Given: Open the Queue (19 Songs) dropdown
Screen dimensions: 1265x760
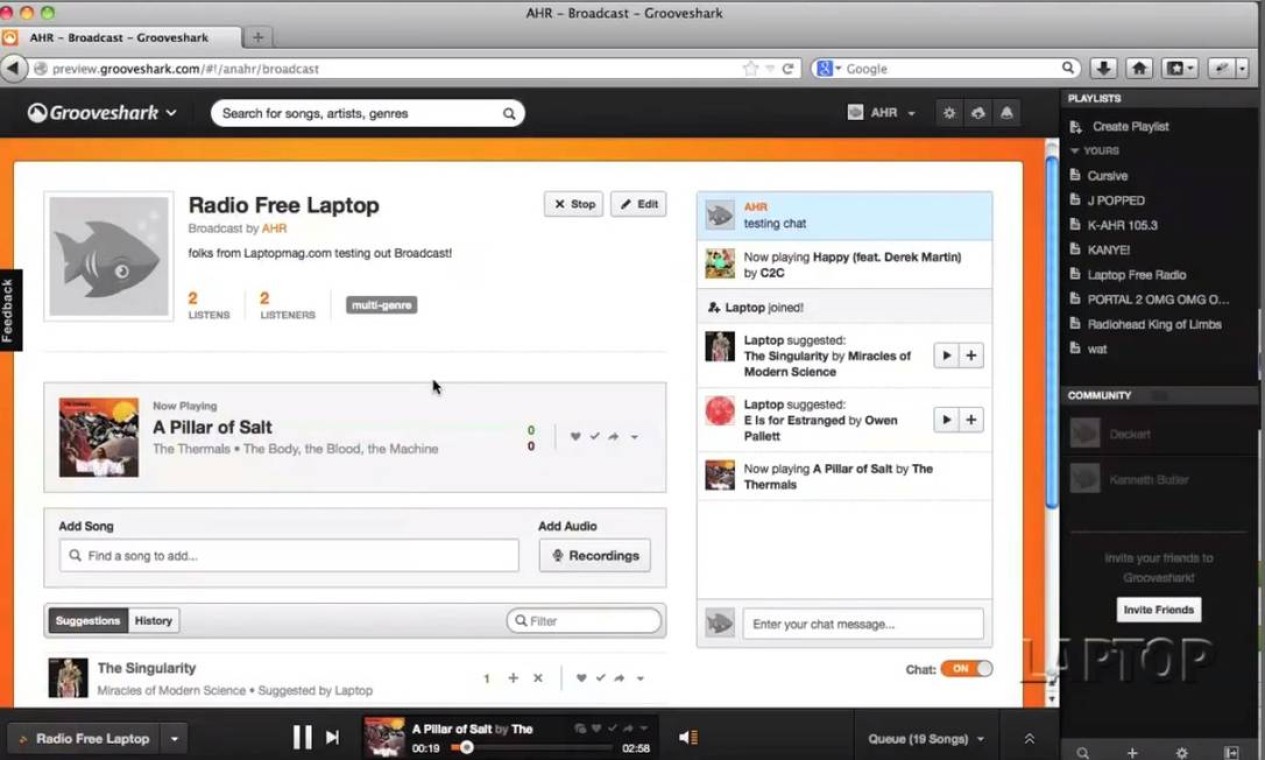Looking at the screenshot, I should tap(925, 738).
